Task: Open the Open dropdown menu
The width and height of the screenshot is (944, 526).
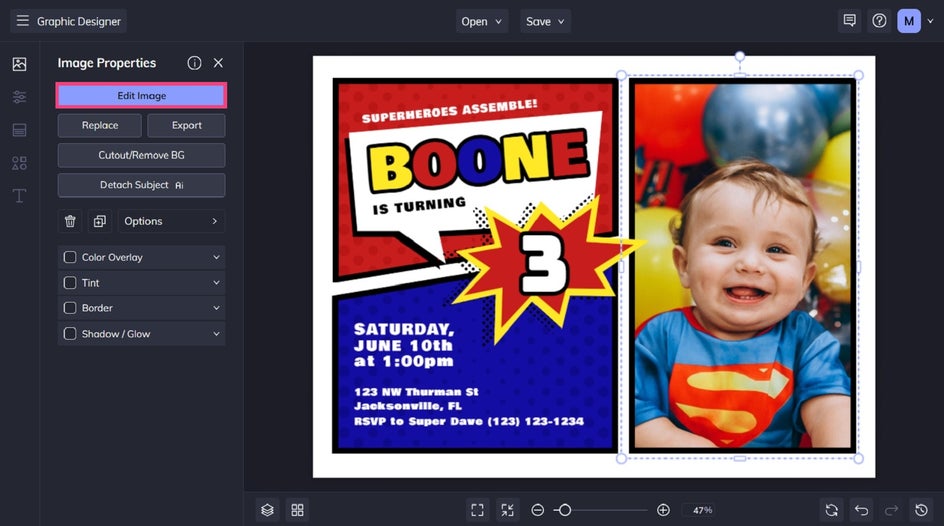Action: (x=482, y=21)
